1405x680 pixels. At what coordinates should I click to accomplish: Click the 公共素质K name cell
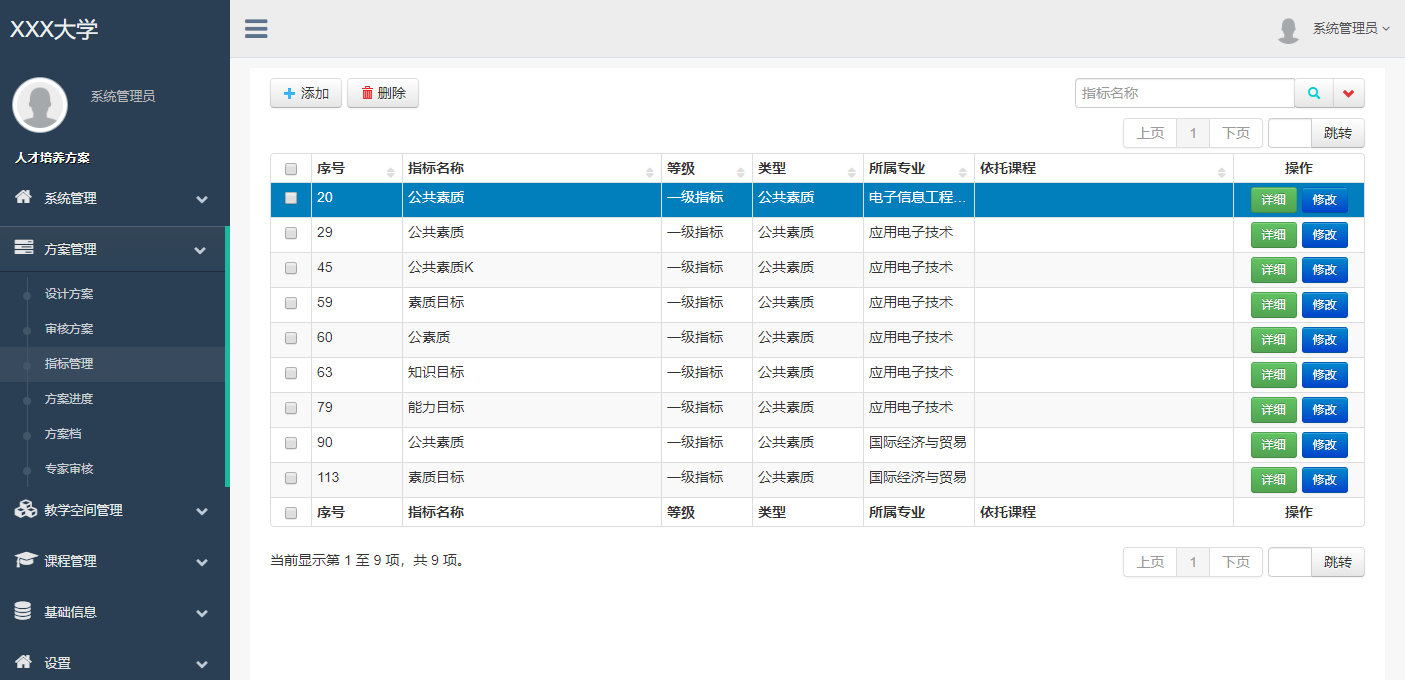532,270
